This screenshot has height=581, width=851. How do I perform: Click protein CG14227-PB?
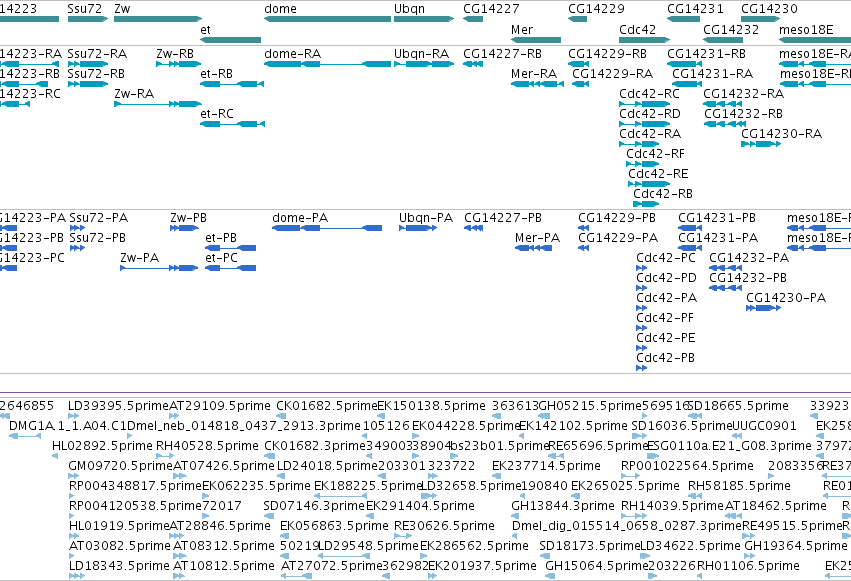[474, 228]
